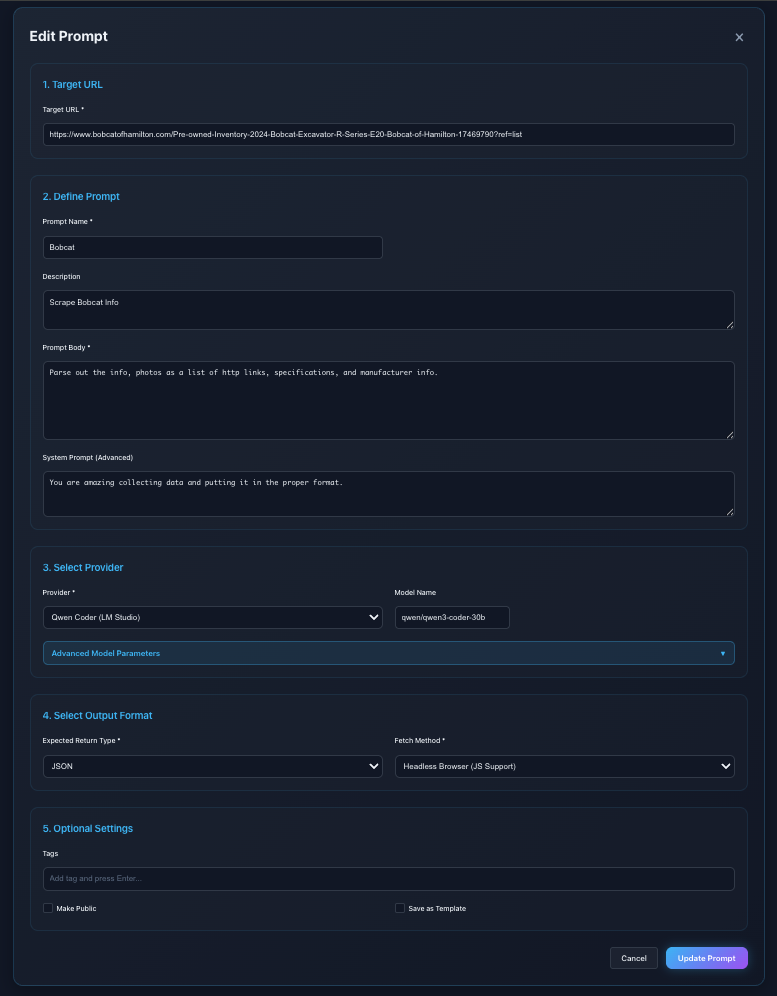The width and height of the screenshot is (777, 996).
Task: Click the Fetch Method dropdown chevron icon
Action: pyautogui.click(x=727, y=766)
